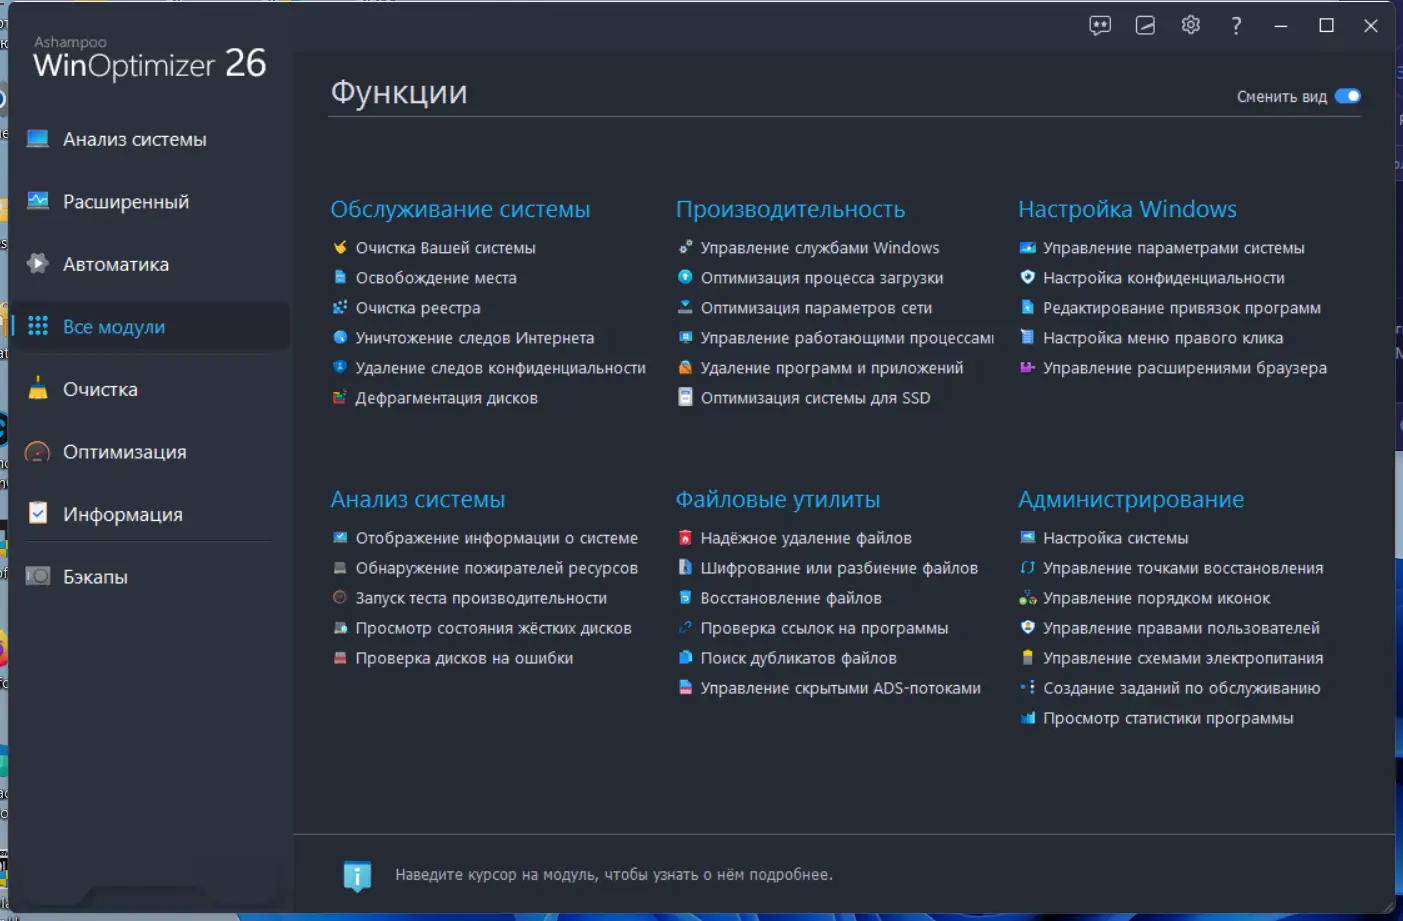Click the Оптимизация процесса загрузки icon
Screen dimensions: 1403x921
[x=685, y=278]
